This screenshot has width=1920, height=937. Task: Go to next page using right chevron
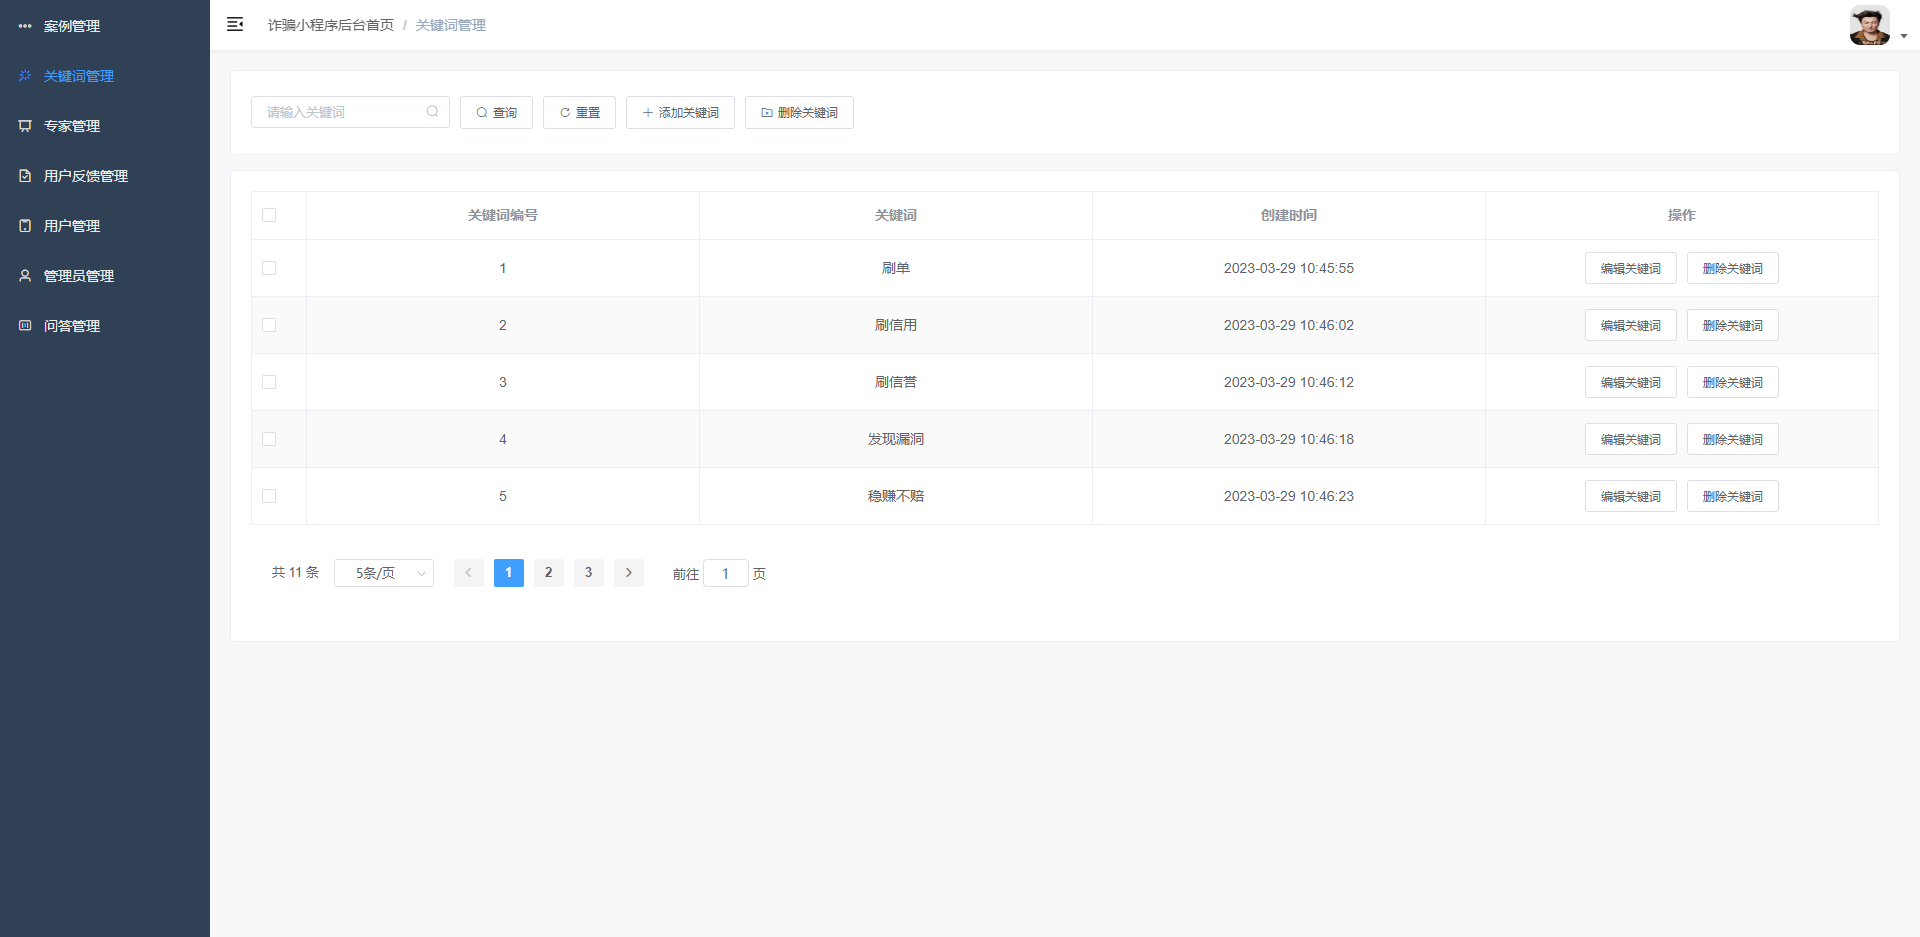coord(628,573)
